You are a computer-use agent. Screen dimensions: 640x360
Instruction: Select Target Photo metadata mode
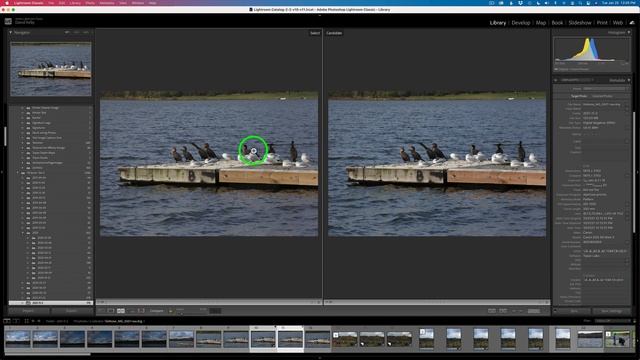pyautogui.click(x=578, y=96)
